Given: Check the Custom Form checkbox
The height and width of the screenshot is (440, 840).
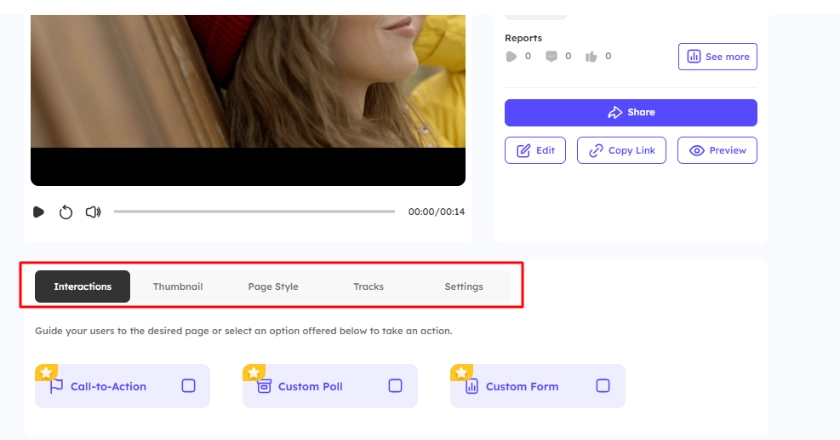Looking at the screenshot, I should [602, 386].
